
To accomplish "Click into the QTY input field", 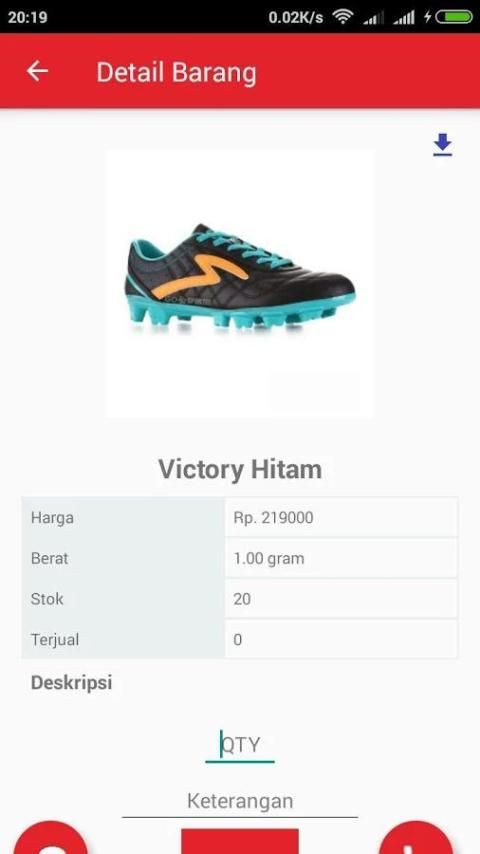I will [x=240, y=745].
